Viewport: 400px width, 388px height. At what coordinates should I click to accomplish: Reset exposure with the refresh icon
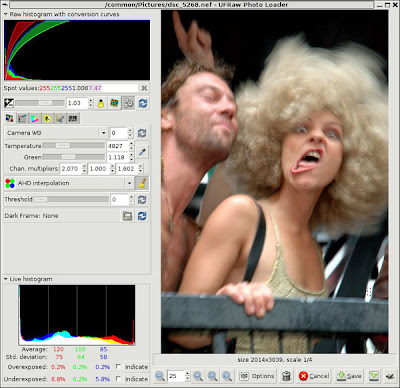[x=143, y=103]
